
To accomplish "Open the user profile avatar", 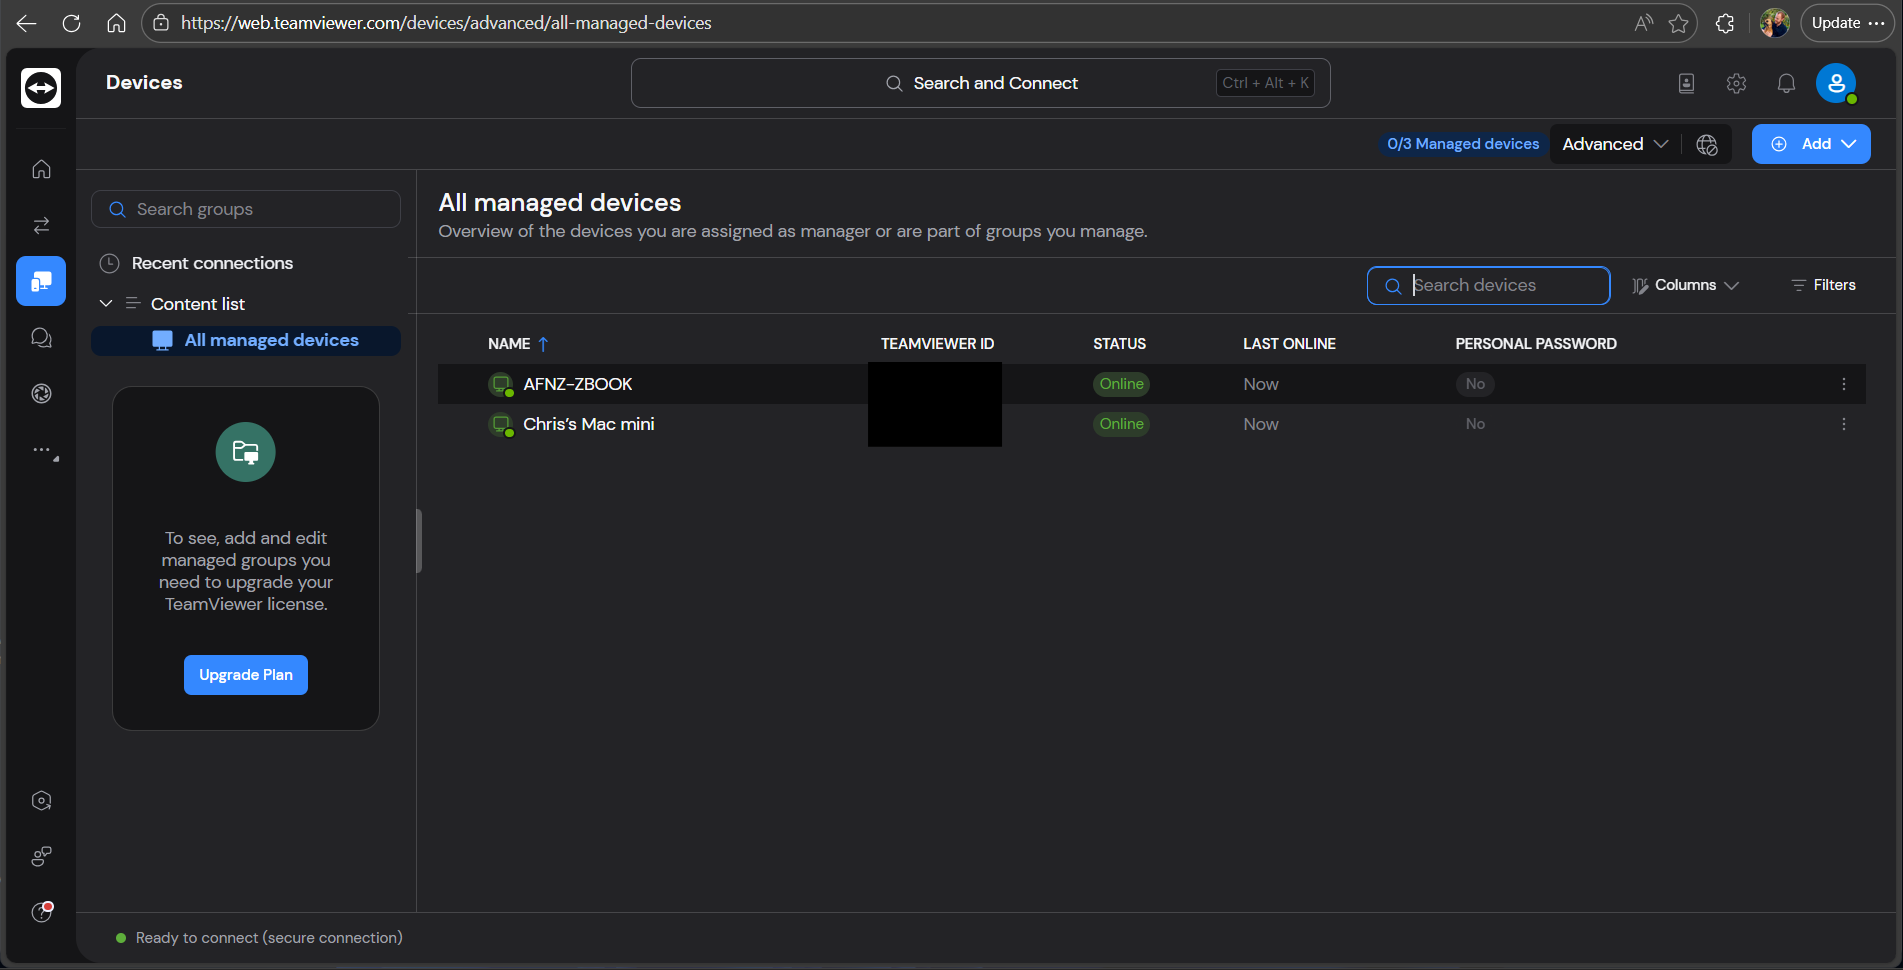I will [x=1836, y=84].
